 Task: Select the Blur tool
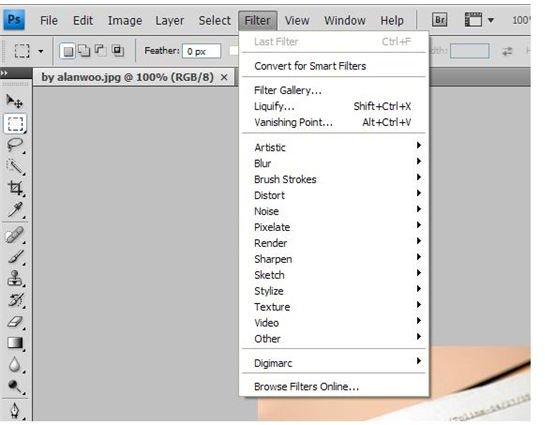[15, 365]
